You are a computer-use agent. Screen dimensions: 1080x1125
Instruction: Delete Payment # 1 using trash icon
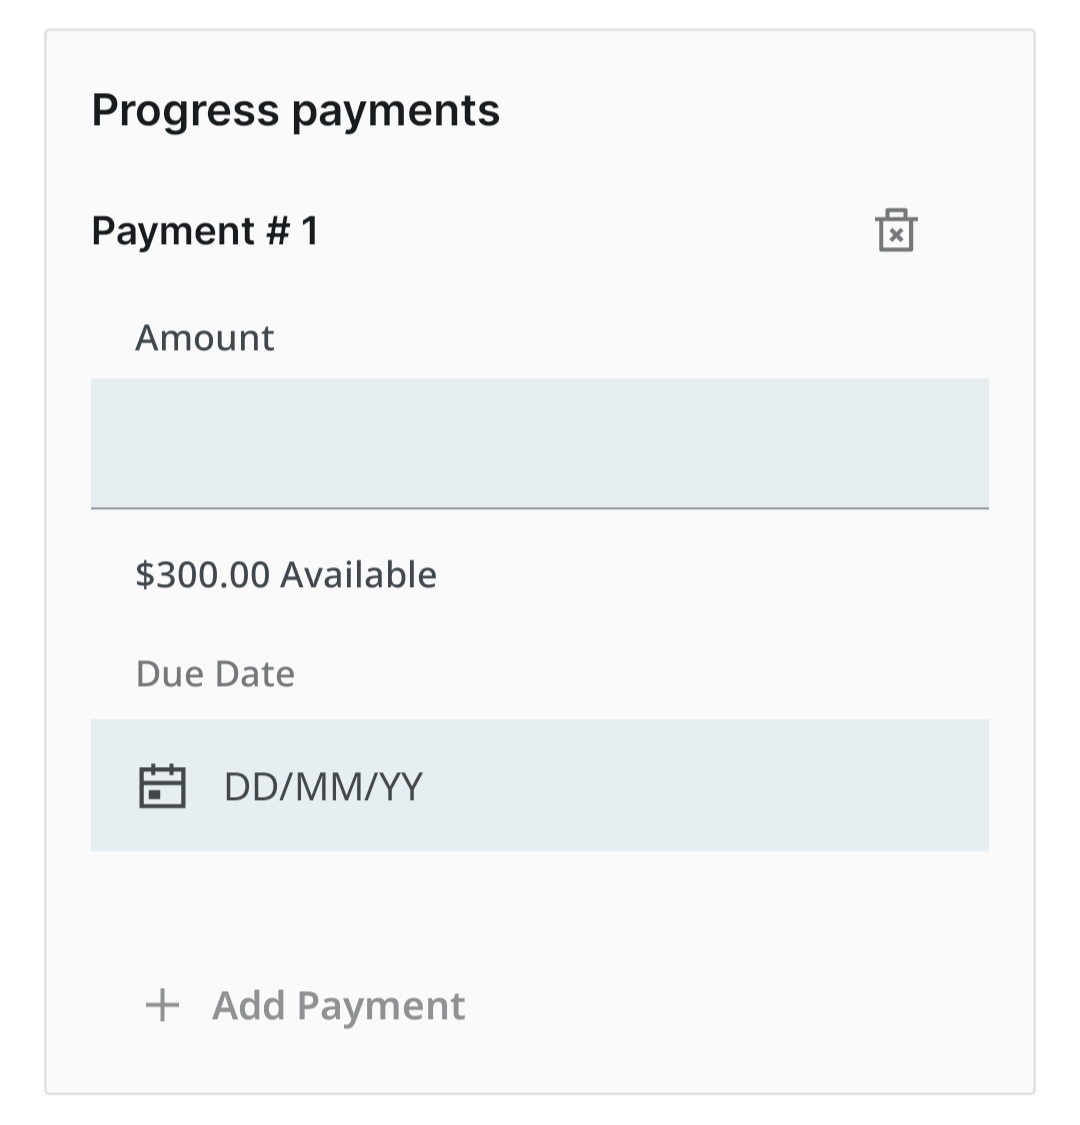pyautogui.click(x=896, y=231)
